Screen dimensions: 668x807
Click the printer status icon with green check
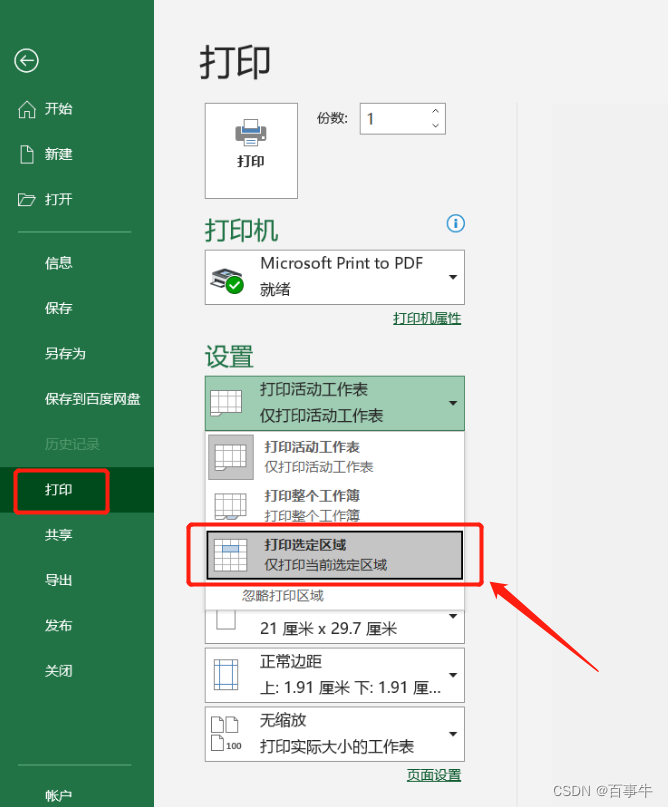(x=227, y=280)
